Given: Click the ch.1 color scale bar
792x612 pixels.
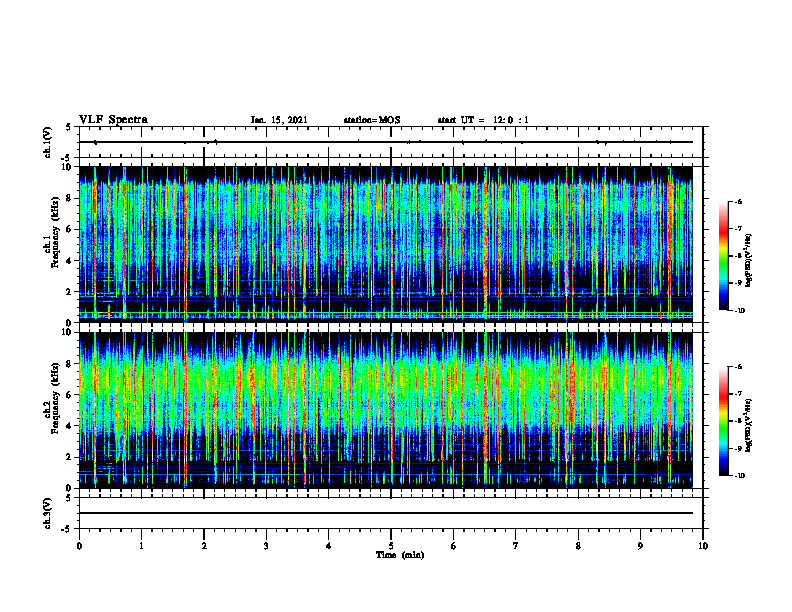Looking at the screenshot, I should tap(724, 256).
